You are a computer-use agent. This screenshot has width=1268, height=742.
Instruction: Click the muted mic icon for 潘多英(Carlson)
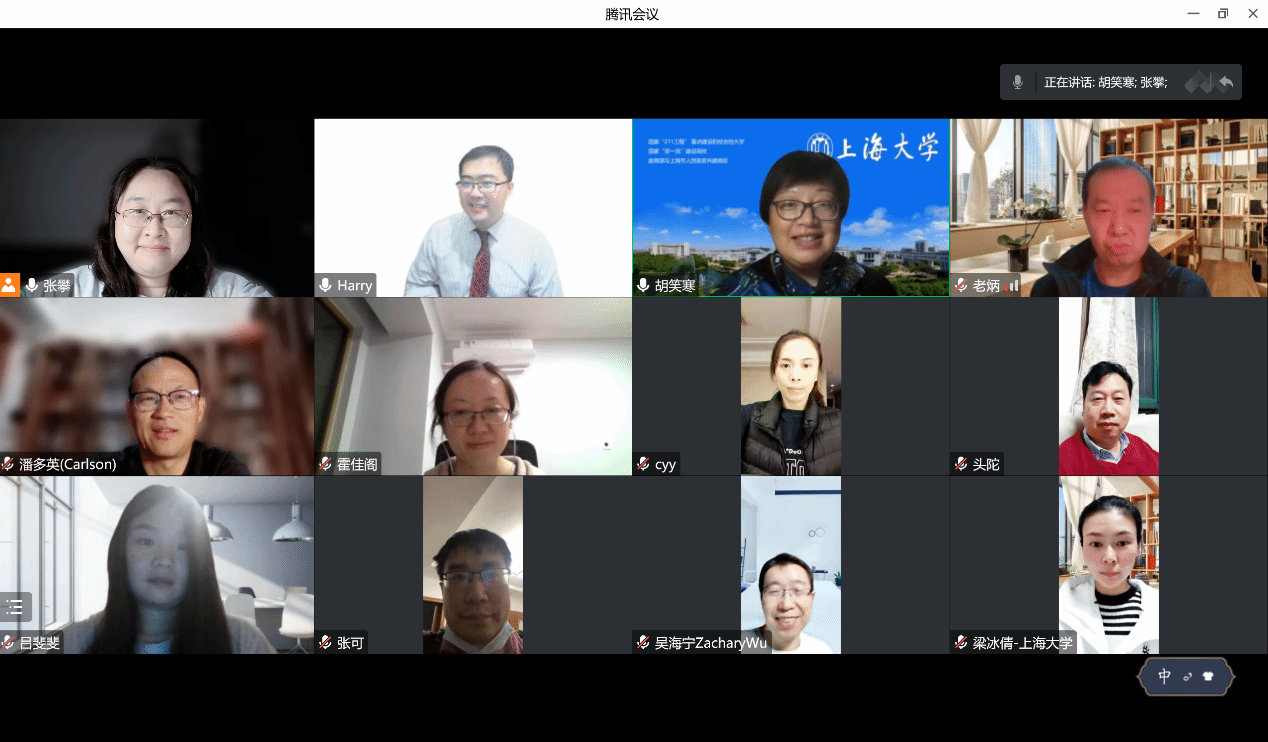point(8,464)
